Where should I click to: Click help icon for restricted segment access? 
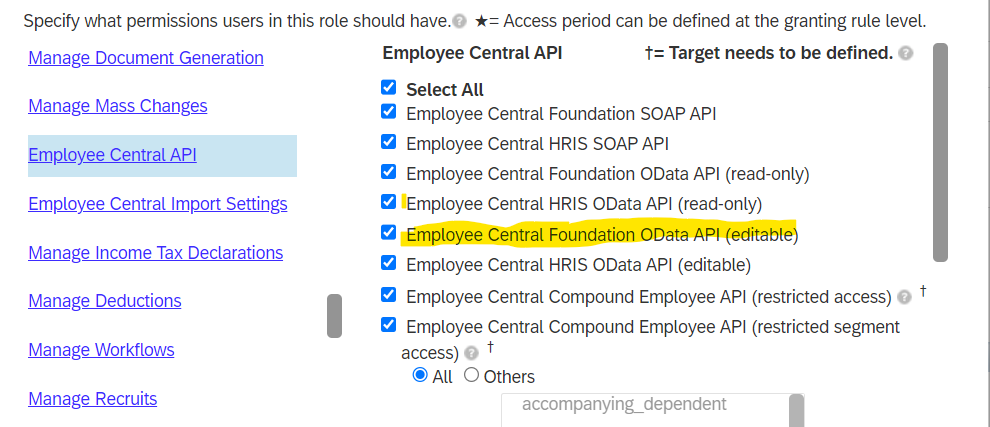(471, 353)
